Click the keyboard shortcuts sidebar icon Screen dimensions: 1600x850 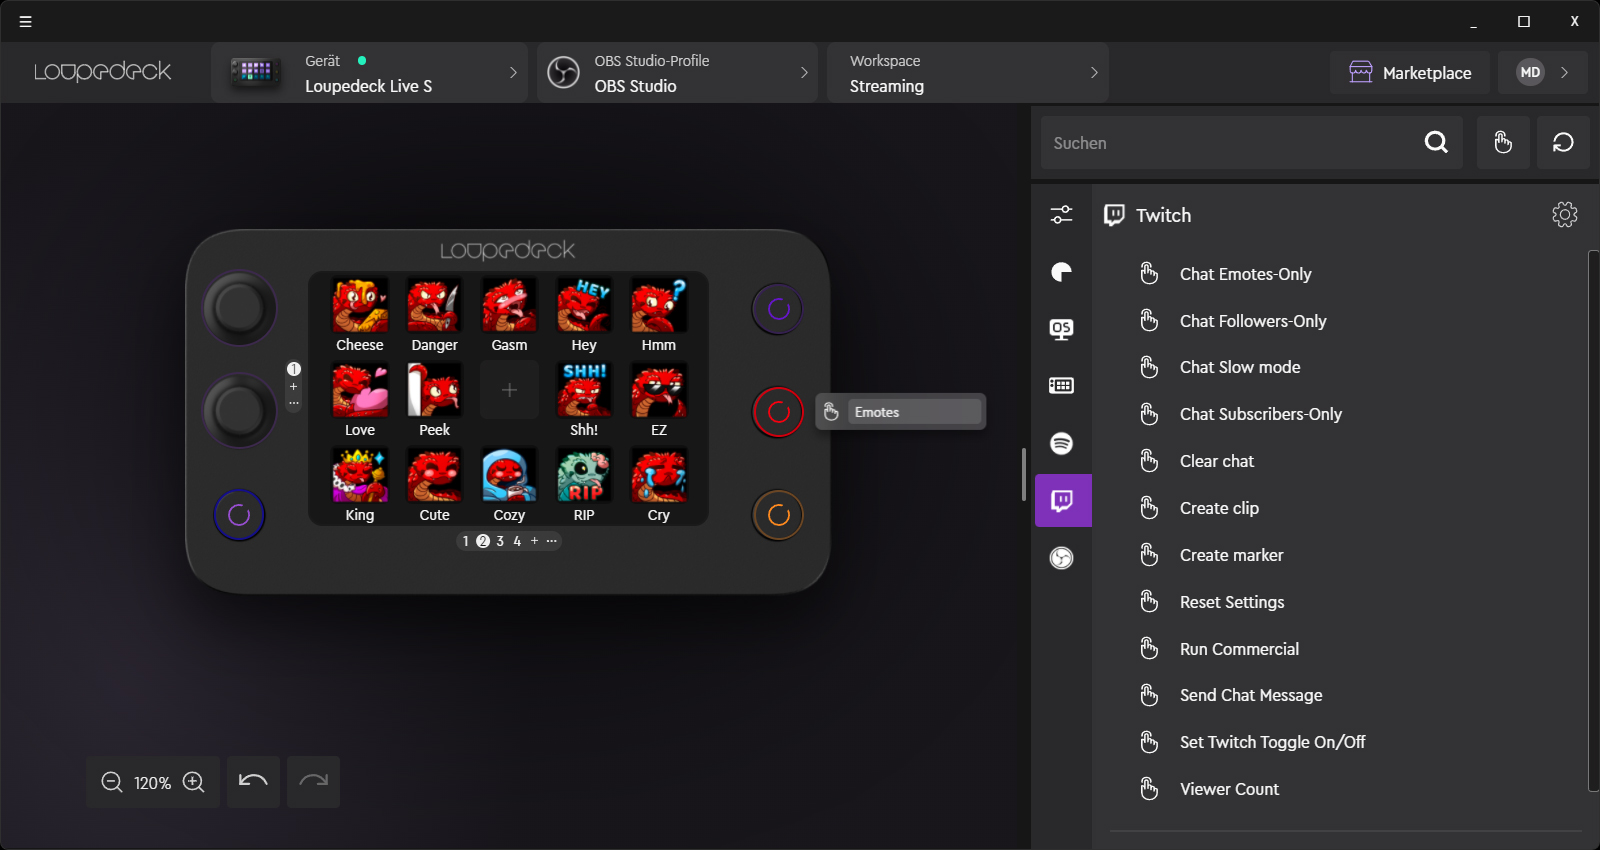click(x=1062, y=386)
